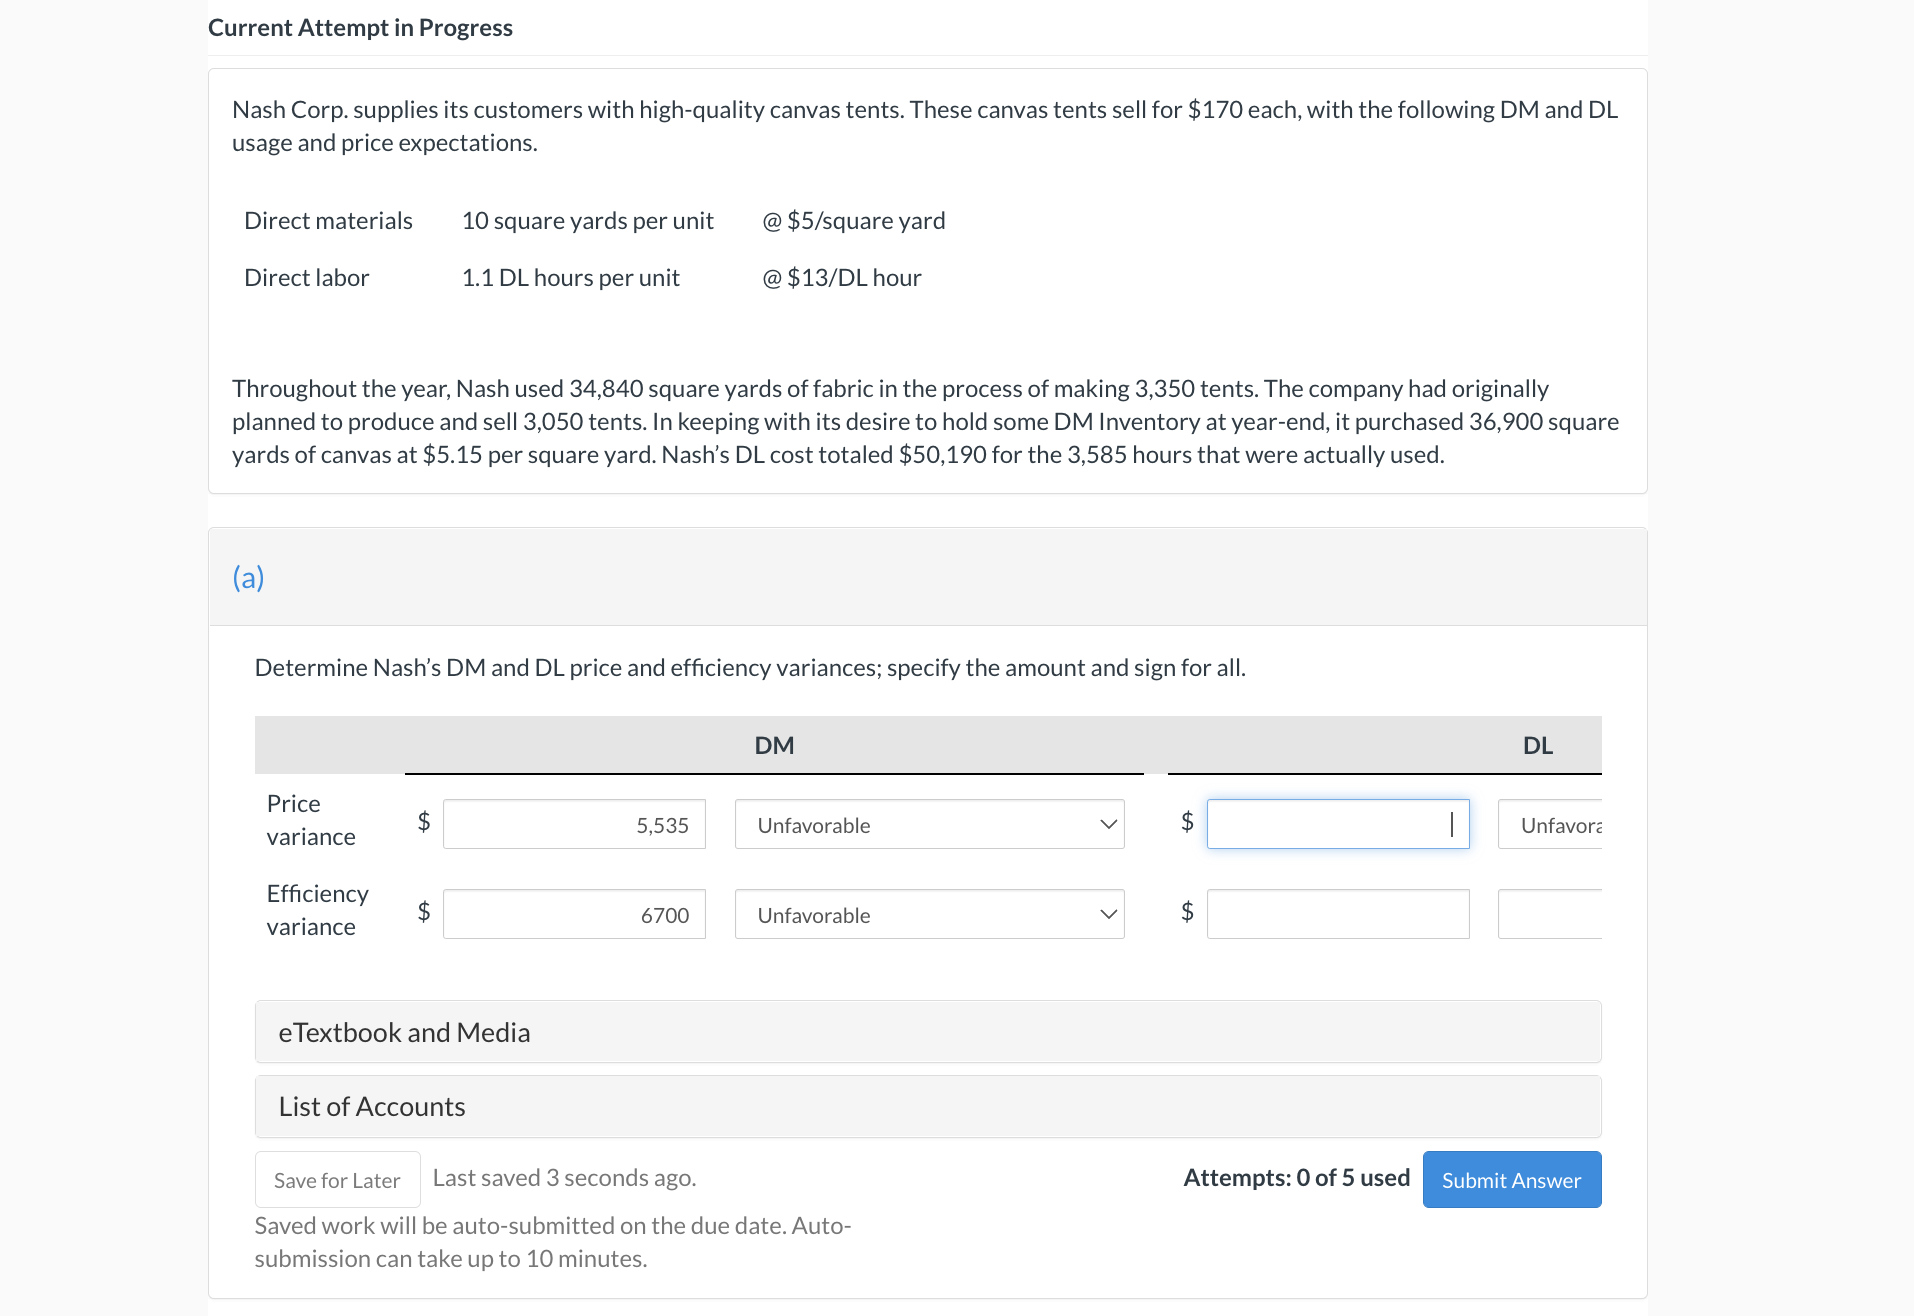Submit the answer with Submit Answer
Screen dimensions: 1914x1316
coord(1511,1180)
